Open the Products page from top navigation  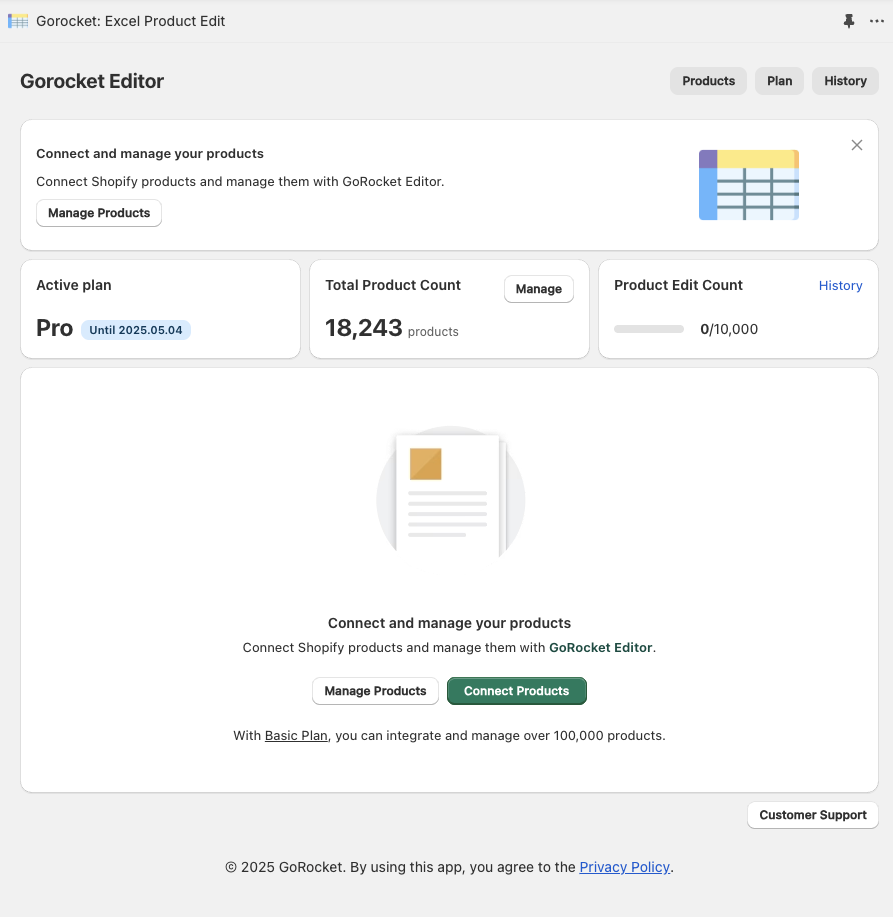coord(708,81)
